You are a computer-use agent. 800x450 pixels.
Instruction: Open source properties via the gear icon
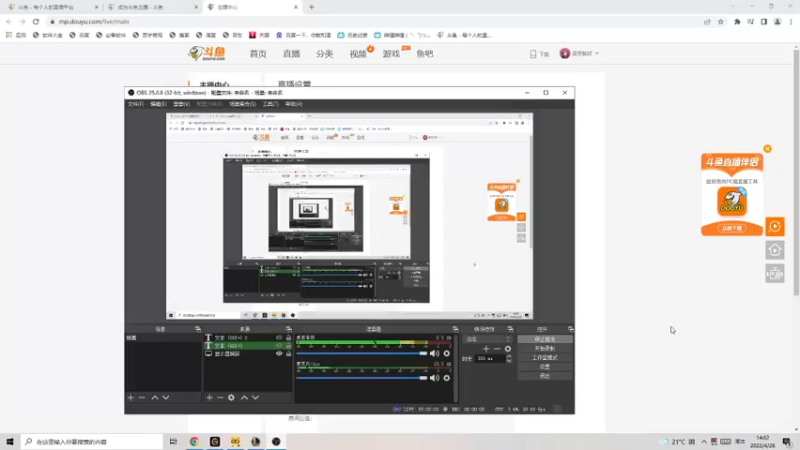pyautogui.click(x=231, y=397)
